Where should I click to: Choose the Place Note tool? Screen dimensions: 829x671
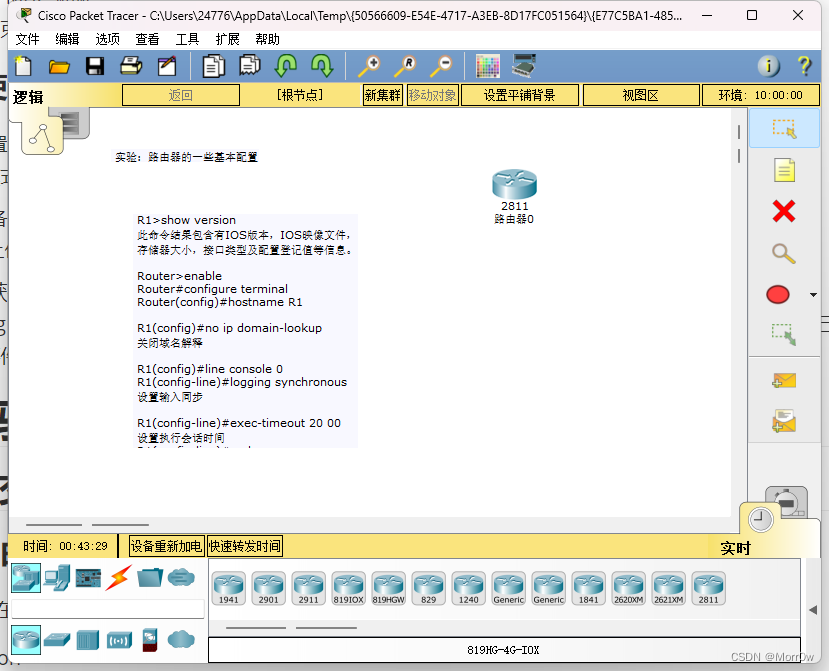click(784, 170)
